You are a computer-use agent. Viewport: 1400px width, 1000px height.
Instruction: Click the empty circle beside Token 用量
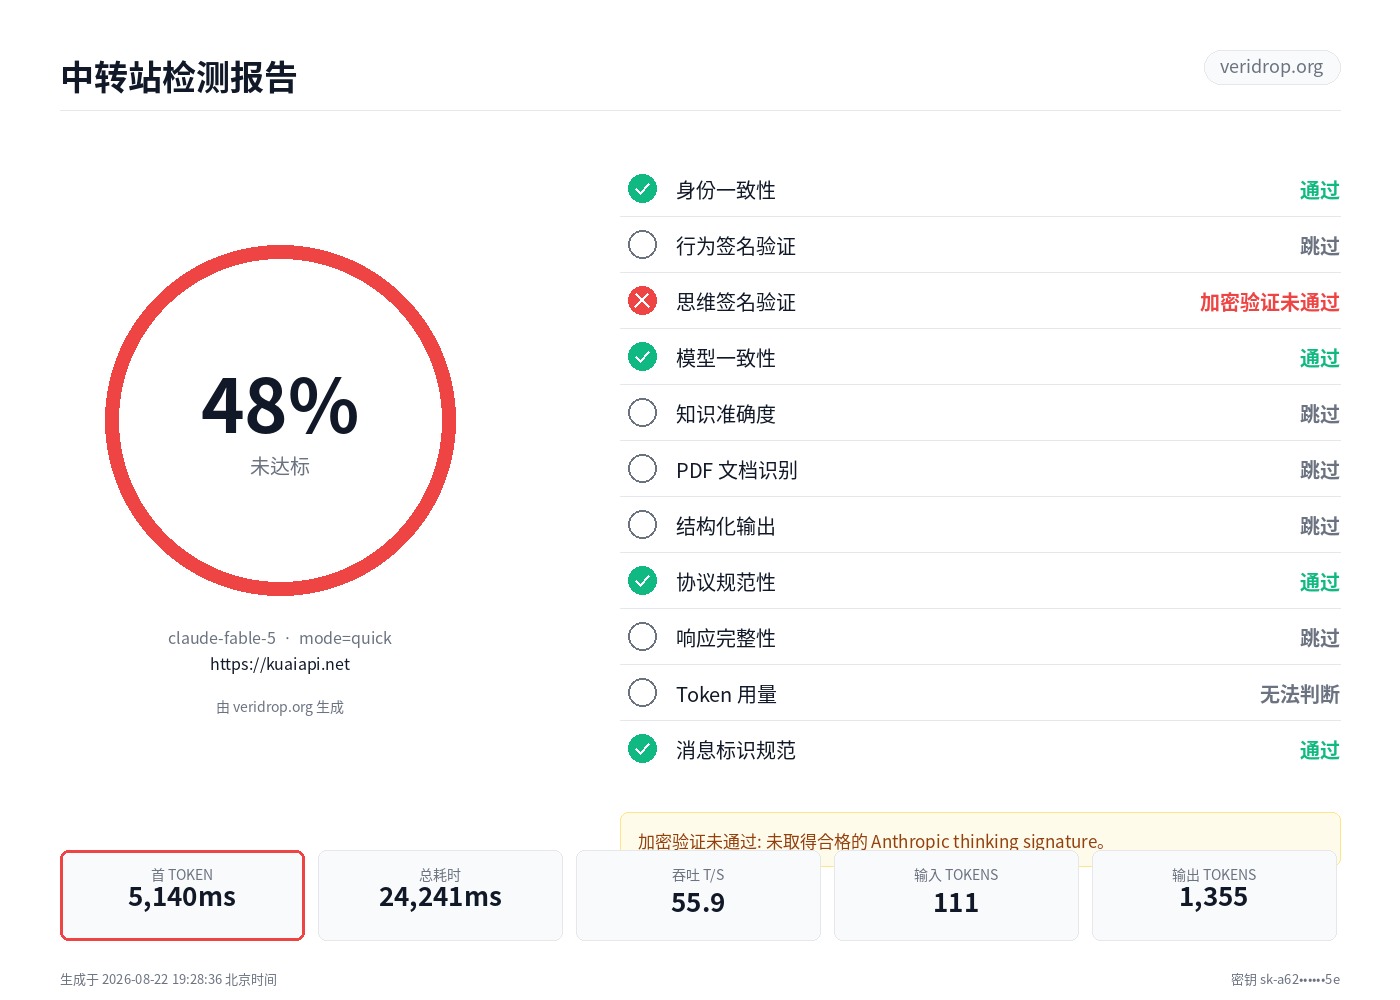point(642,693)
